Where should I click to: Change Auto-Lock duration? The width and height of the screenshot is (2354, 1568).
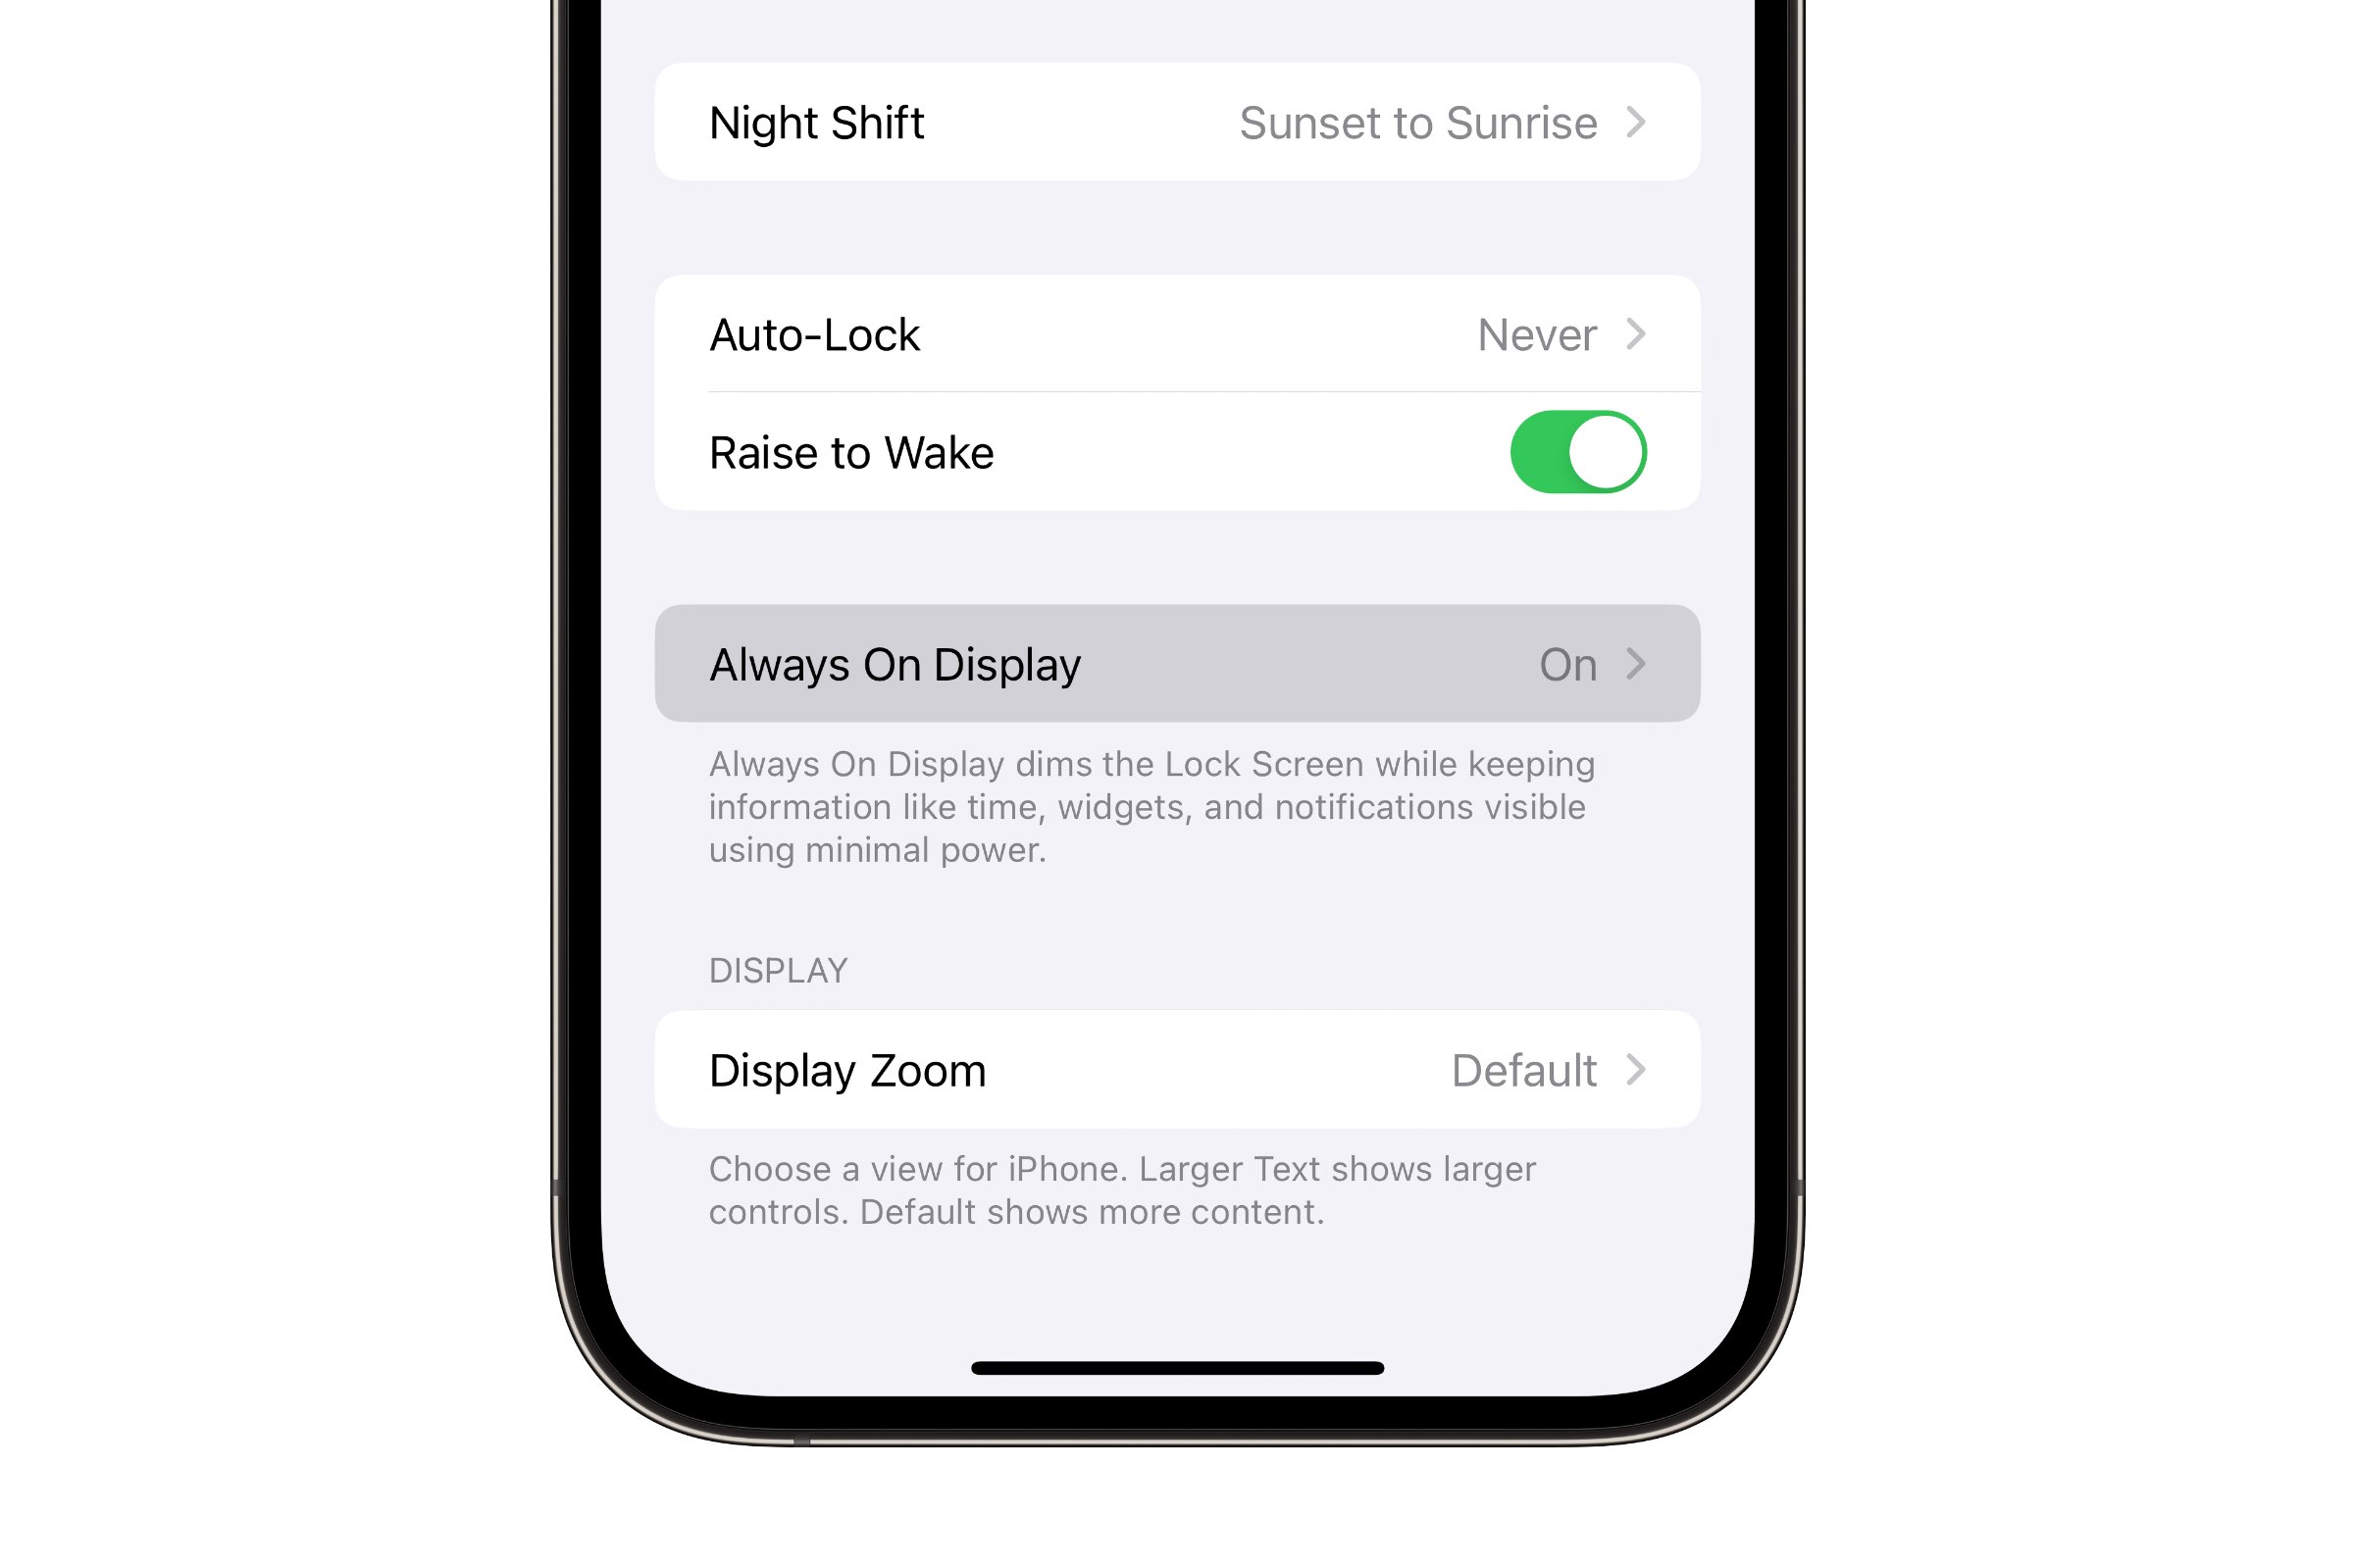point(1176,334)
